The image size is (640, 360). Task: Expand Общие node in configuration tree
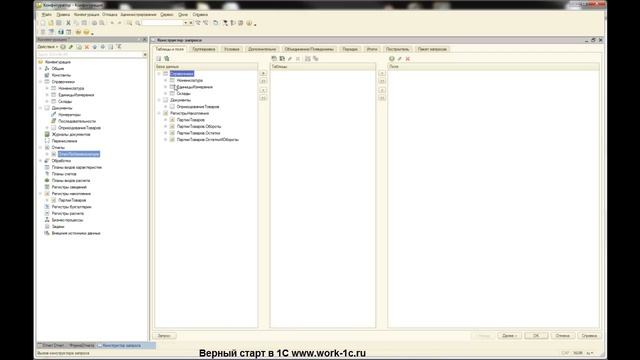click(40, 69)
